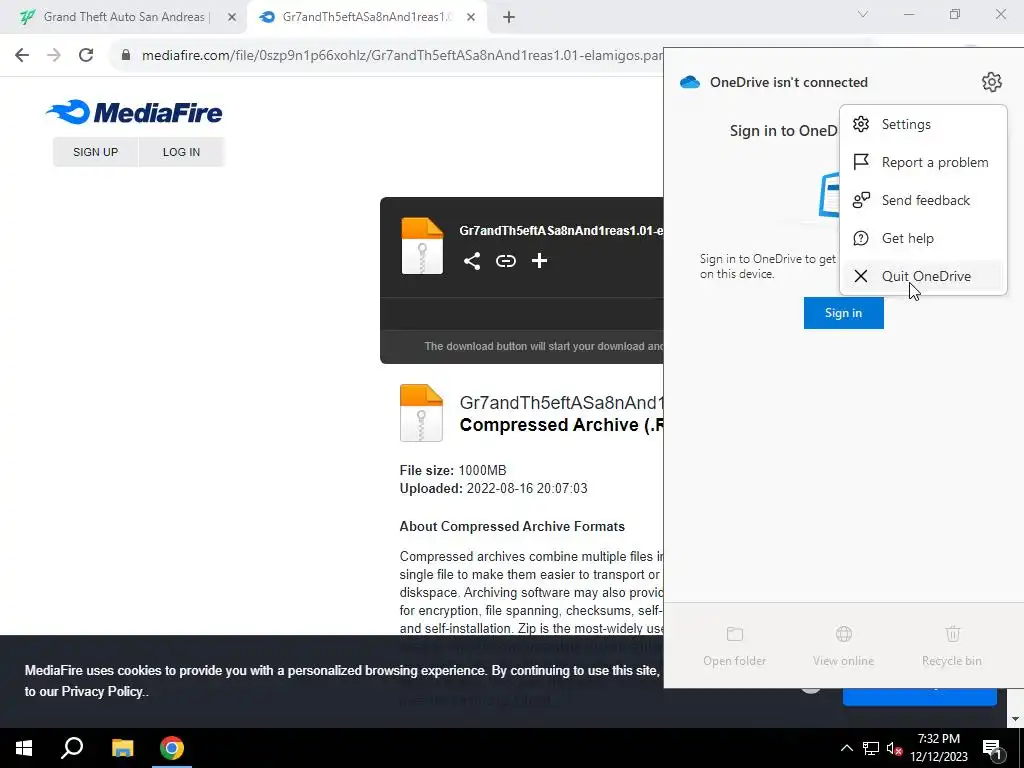
Task: Click the copy link icon in download box
Action: pos(505,261)
